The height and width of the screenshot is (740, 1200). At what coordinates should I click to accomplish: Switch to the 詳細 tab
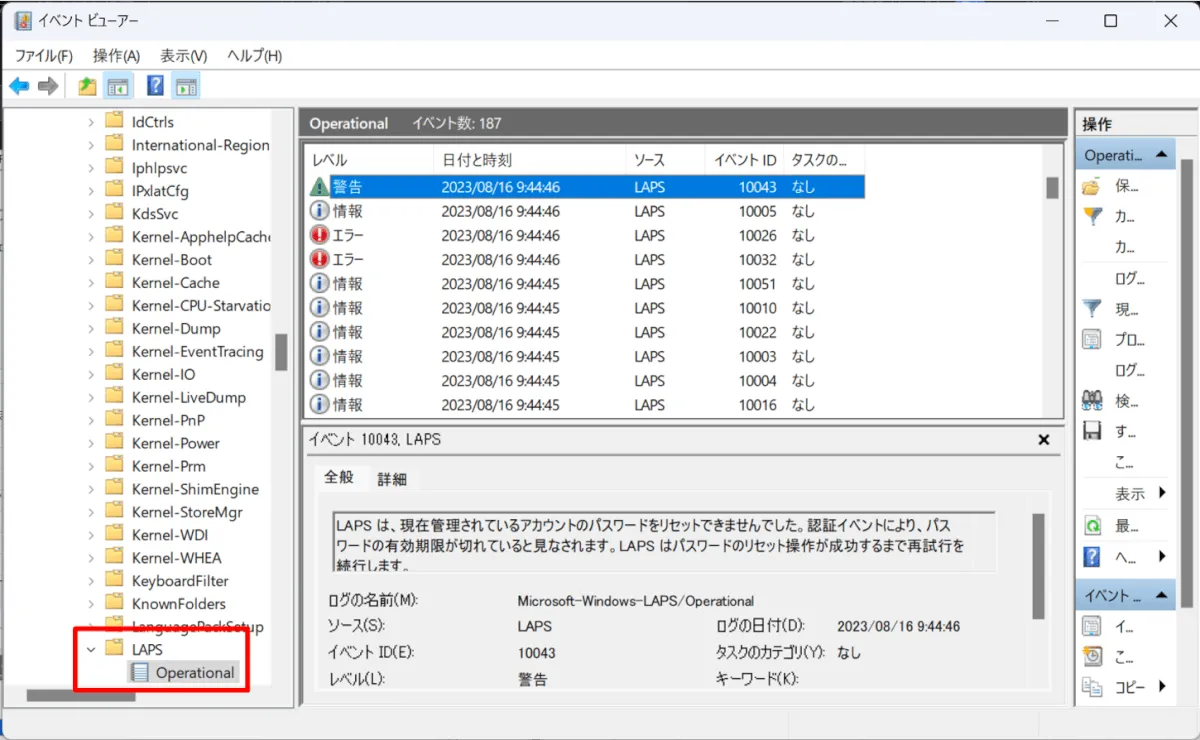click(392, 479)
